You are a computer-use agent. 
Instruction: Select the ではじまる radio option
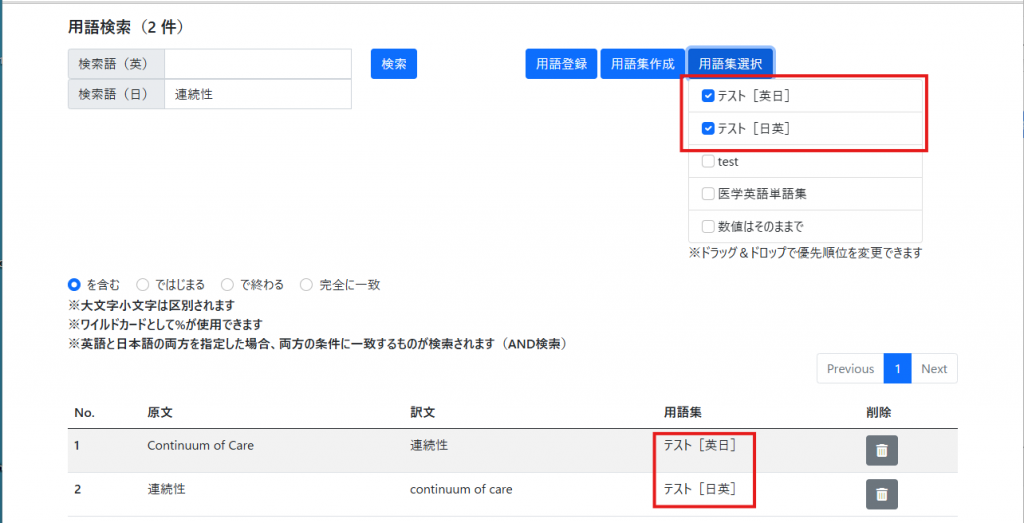[x=143, y=285]
